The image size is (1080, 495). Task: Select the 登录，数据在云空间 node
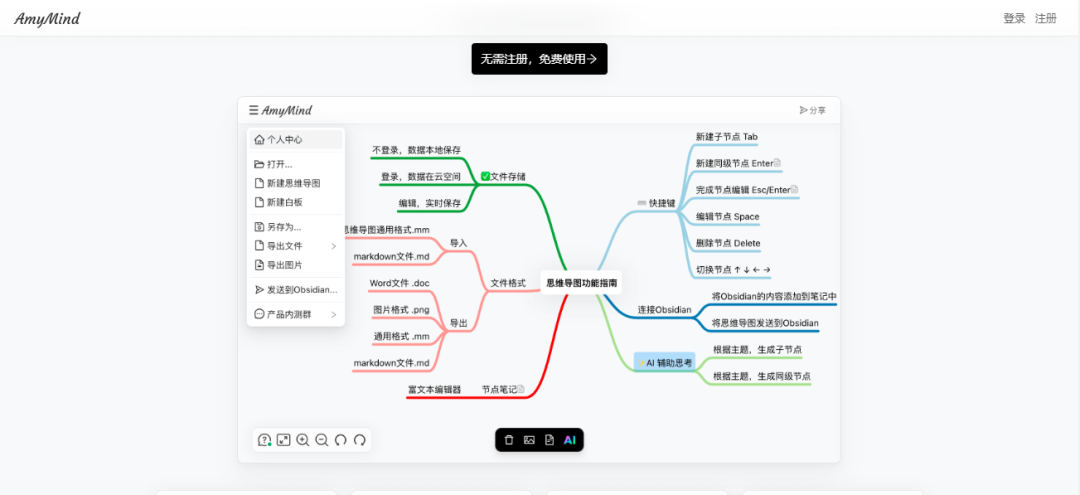(421, 177)
